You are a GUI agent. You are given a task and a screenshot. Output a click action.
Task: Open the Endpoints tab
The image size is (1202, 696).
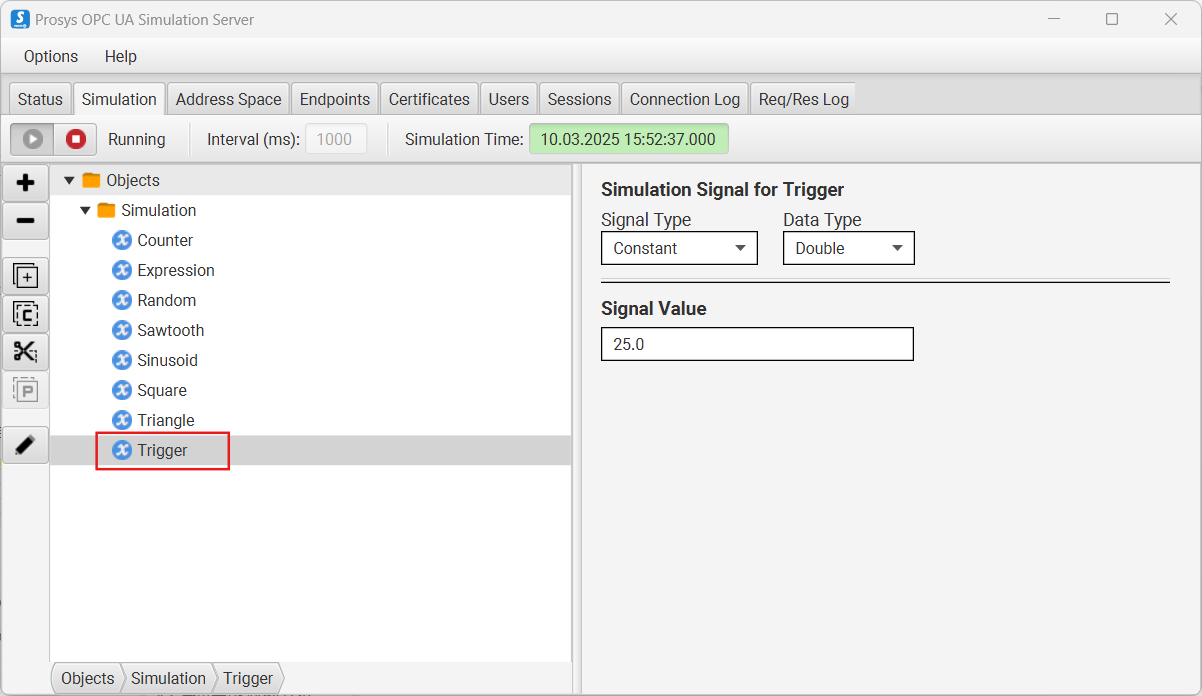(x=335, y=99)
